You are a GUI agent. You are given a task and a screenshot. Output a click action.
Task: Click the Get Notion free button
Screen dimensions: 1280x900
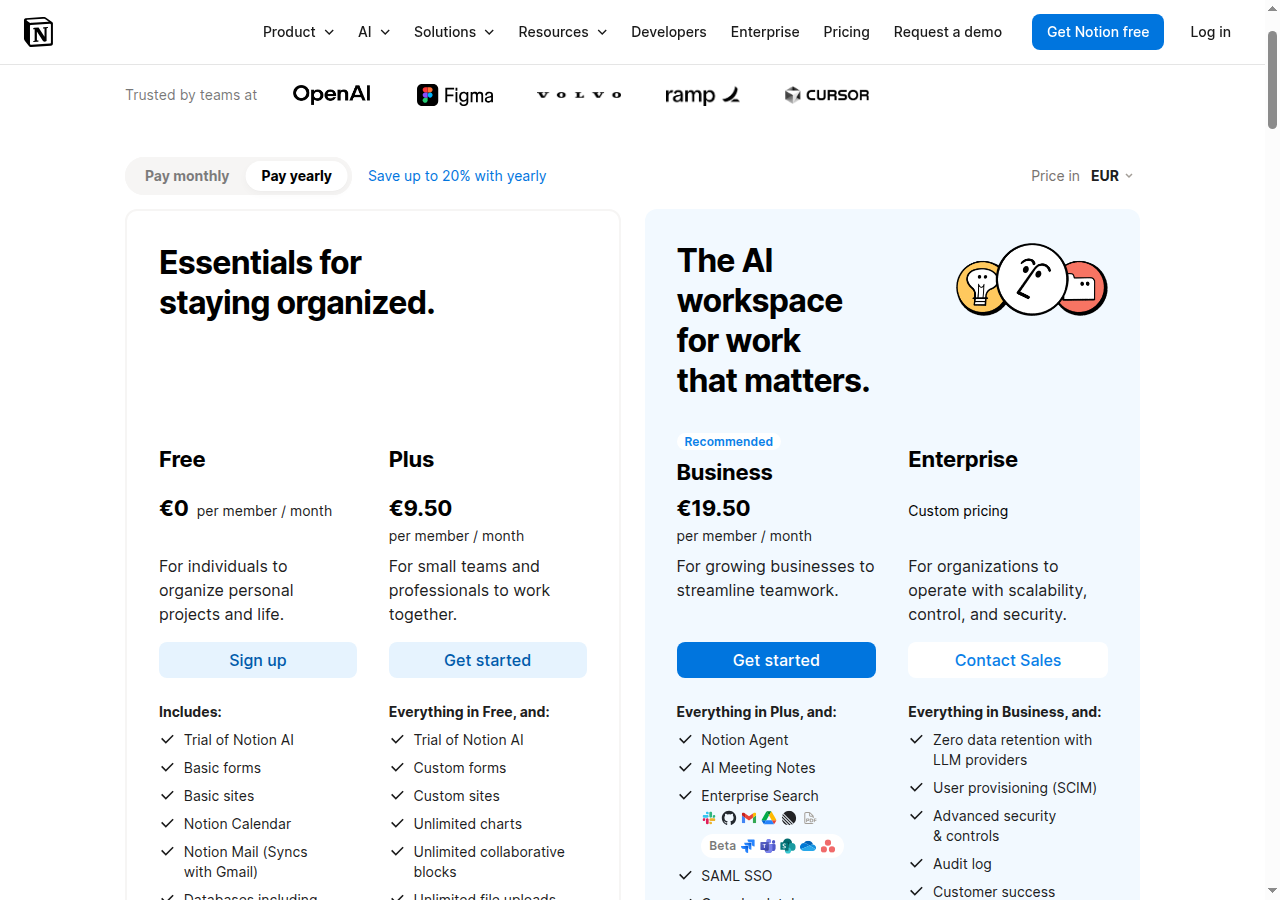(1098, 32)
